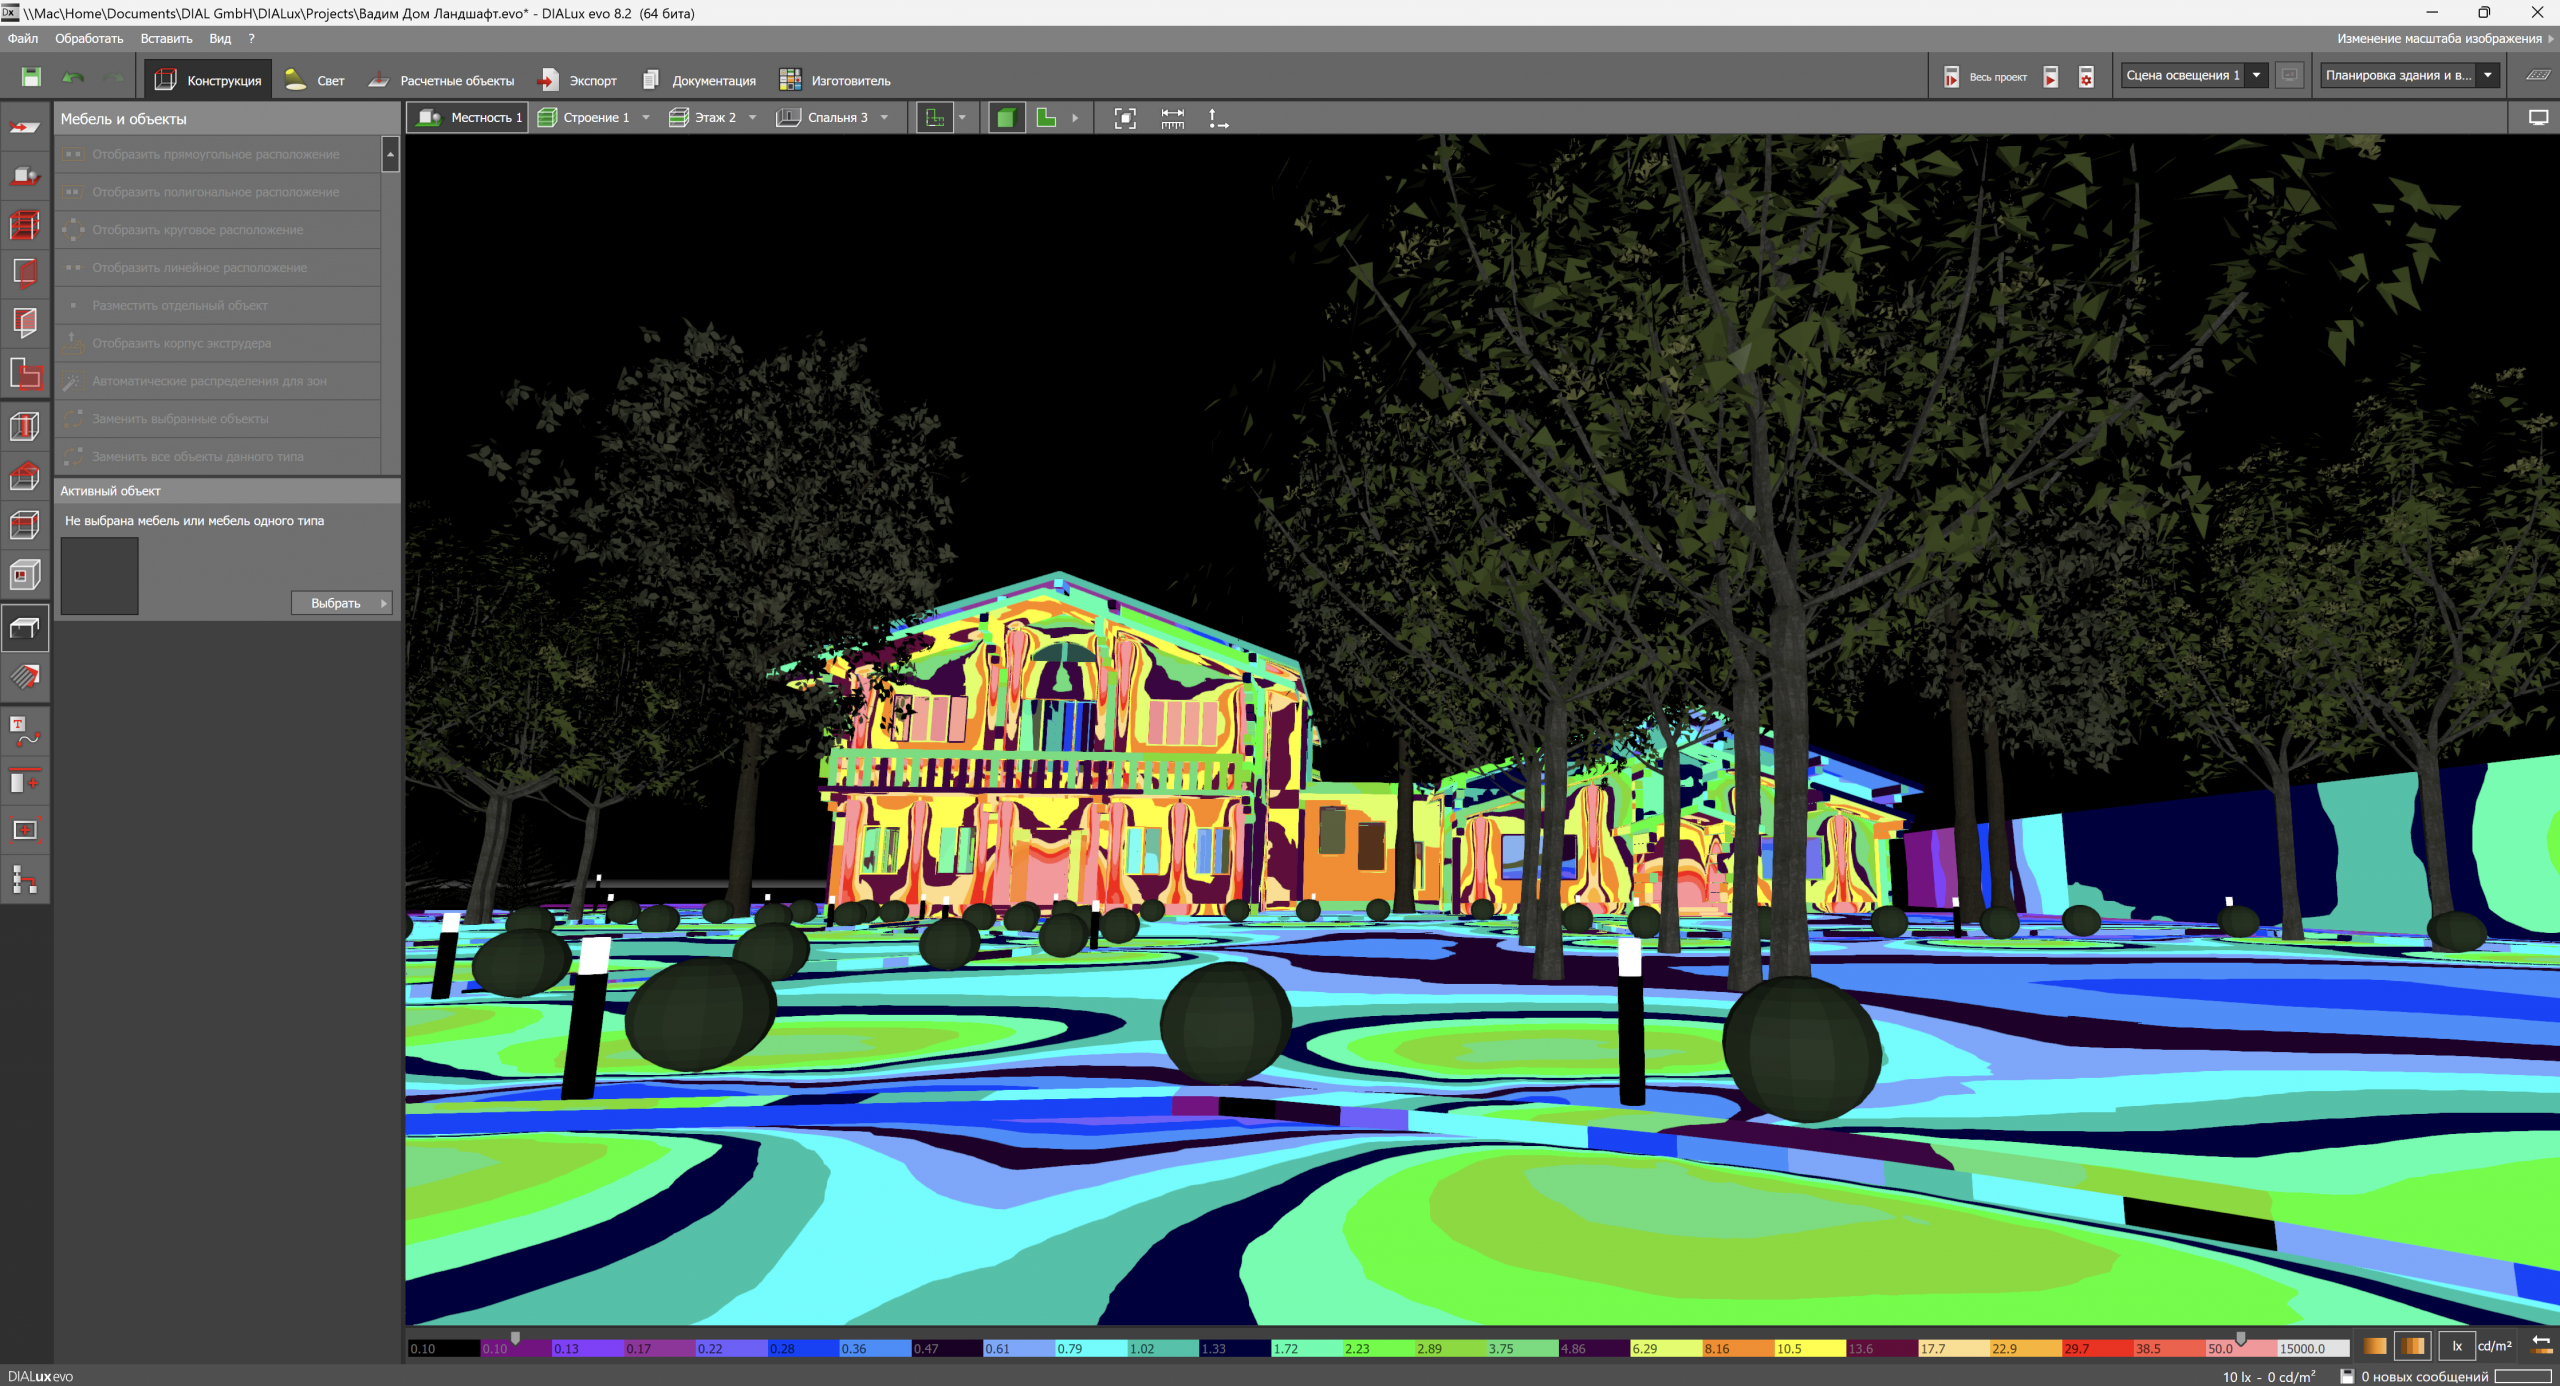The width and height of the screenshot is (2560, 1386).
Task: Open the Сцена освещения 1 dropdown
Action: [2256, 75]
